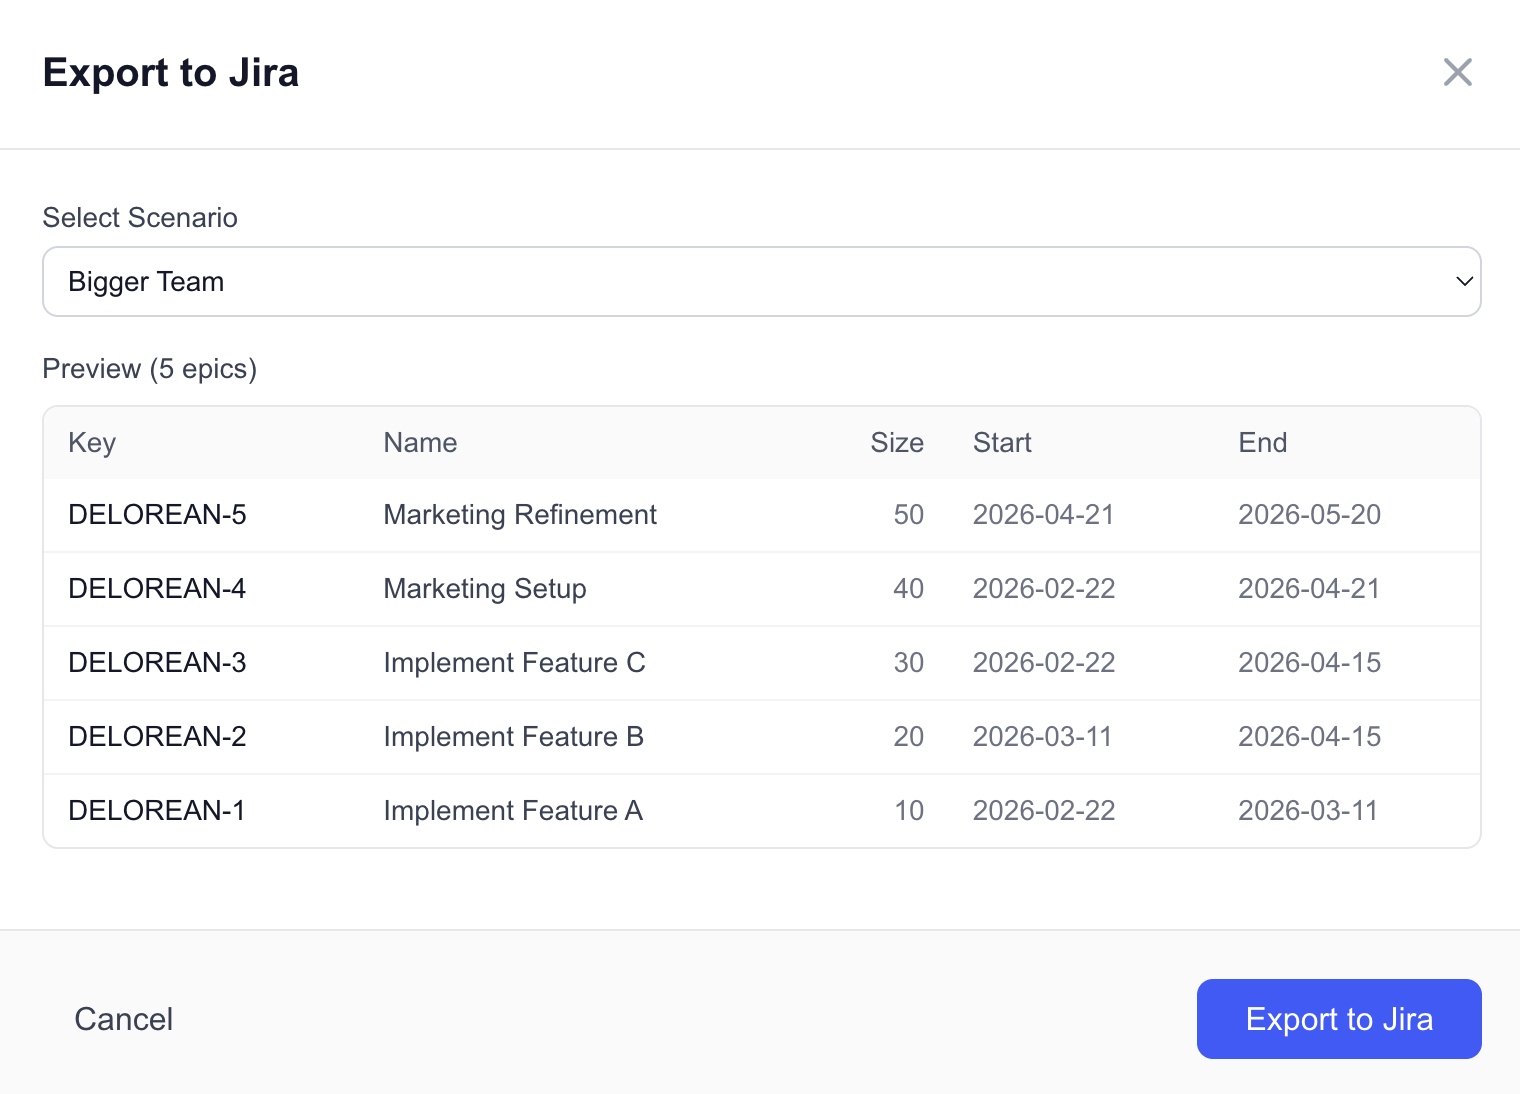Click the Export to Jira dialog title
This screenshot has height=1094, width=1520.
(x=170, y=72)
